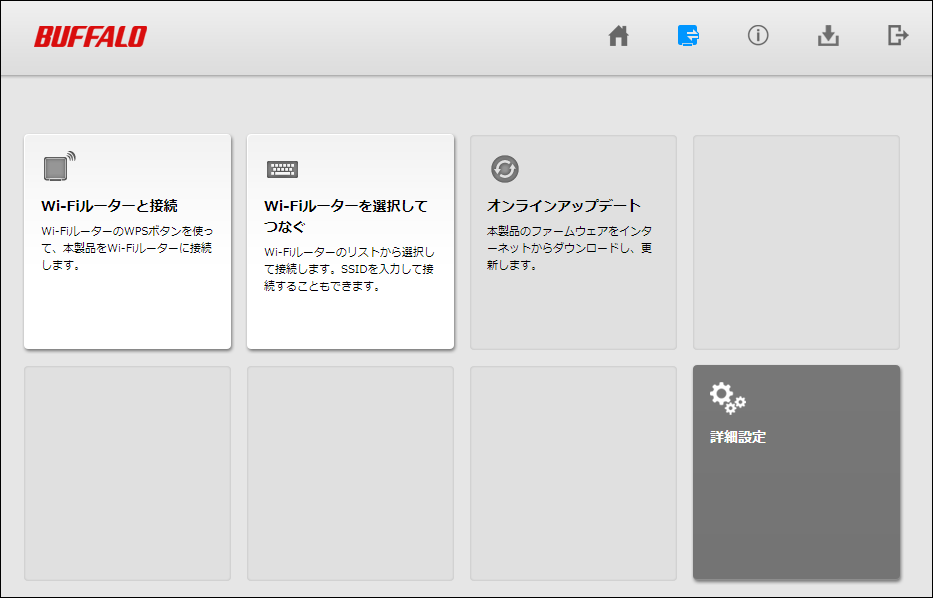Click the SSIDを入力 description text
This screenshot has height=598, width=933.
(348, 269)
